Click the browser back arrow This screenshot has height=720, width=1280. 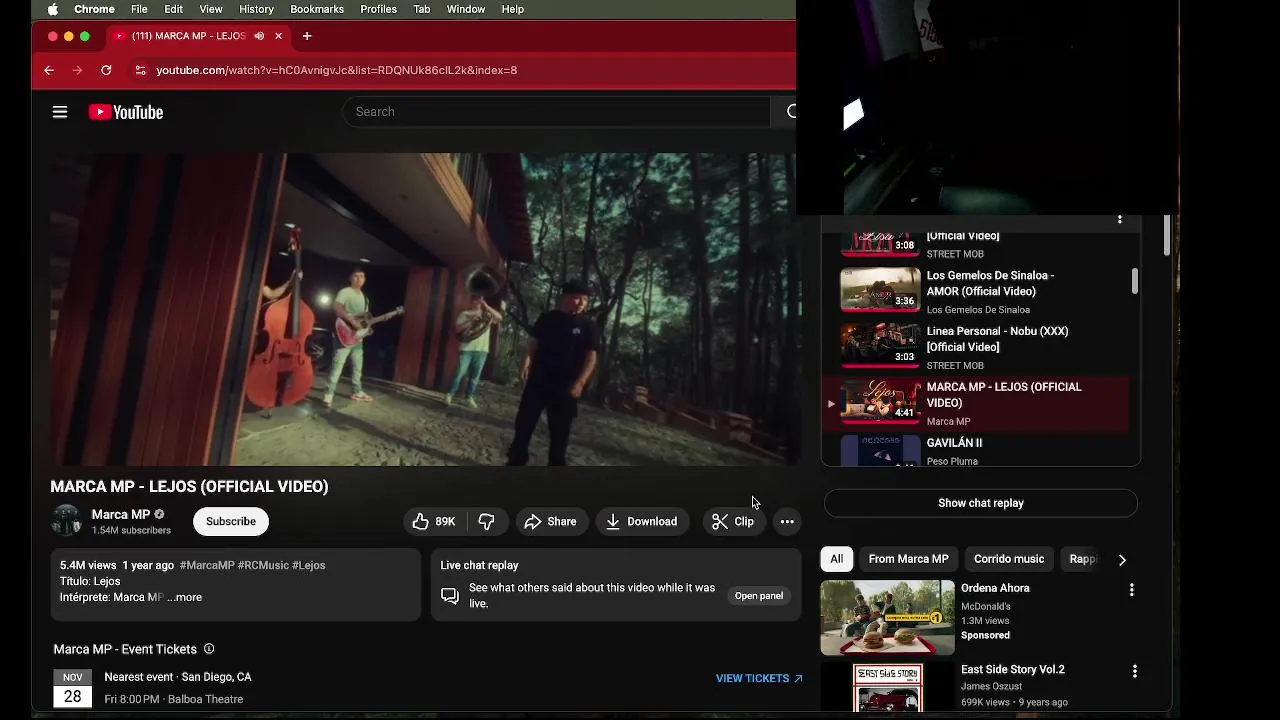tap(49, 70)
